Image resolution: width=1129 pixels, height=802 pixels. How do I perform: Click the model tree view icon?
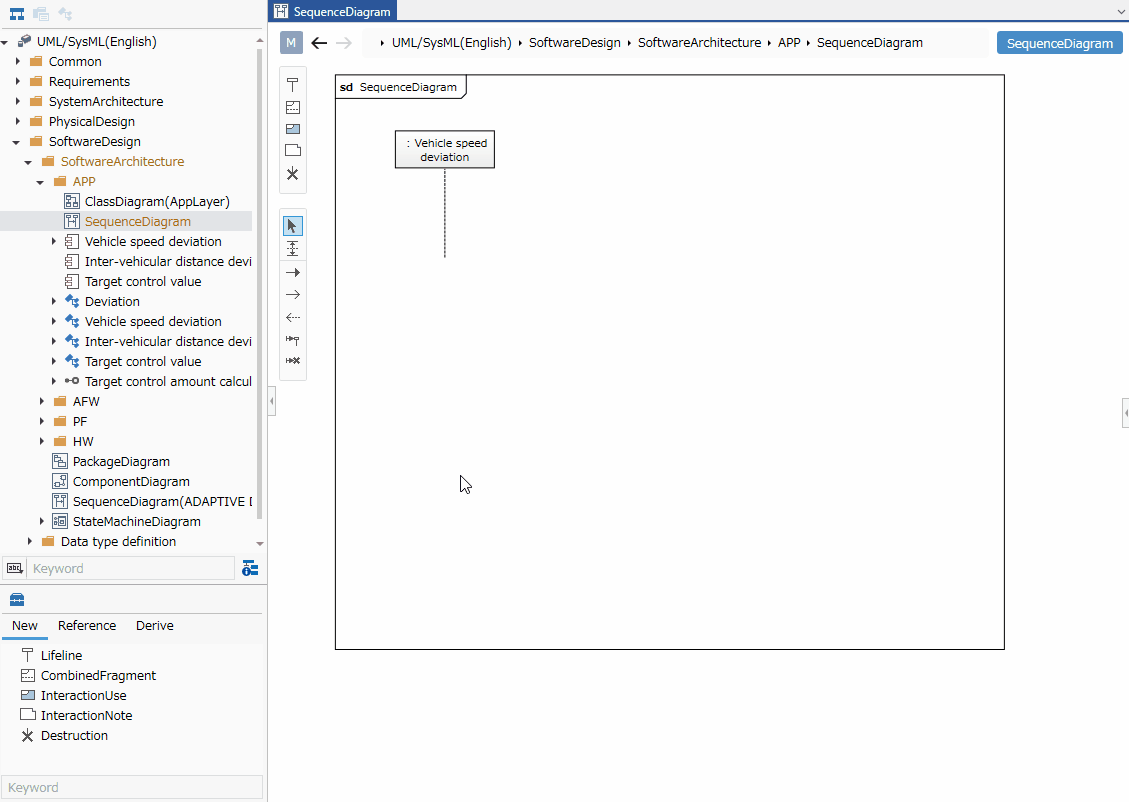click(17, 14)
